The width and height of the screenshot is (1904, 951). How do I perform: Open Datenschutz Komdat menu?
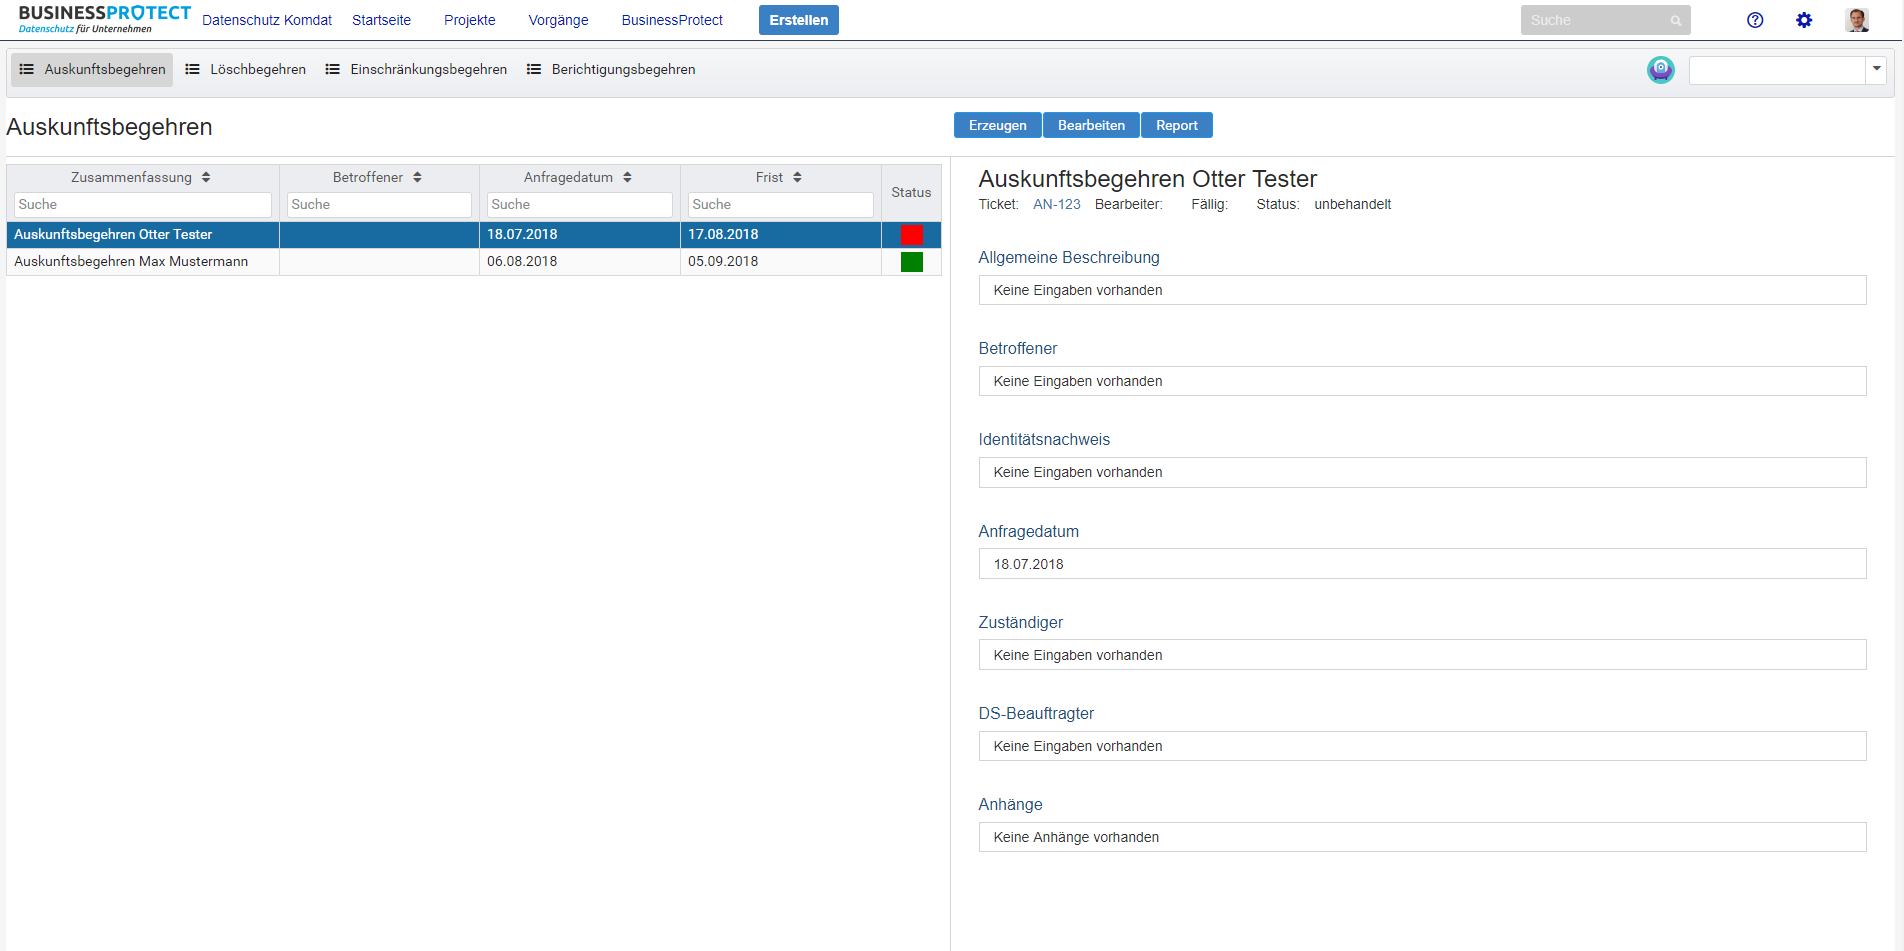[267, 20]
